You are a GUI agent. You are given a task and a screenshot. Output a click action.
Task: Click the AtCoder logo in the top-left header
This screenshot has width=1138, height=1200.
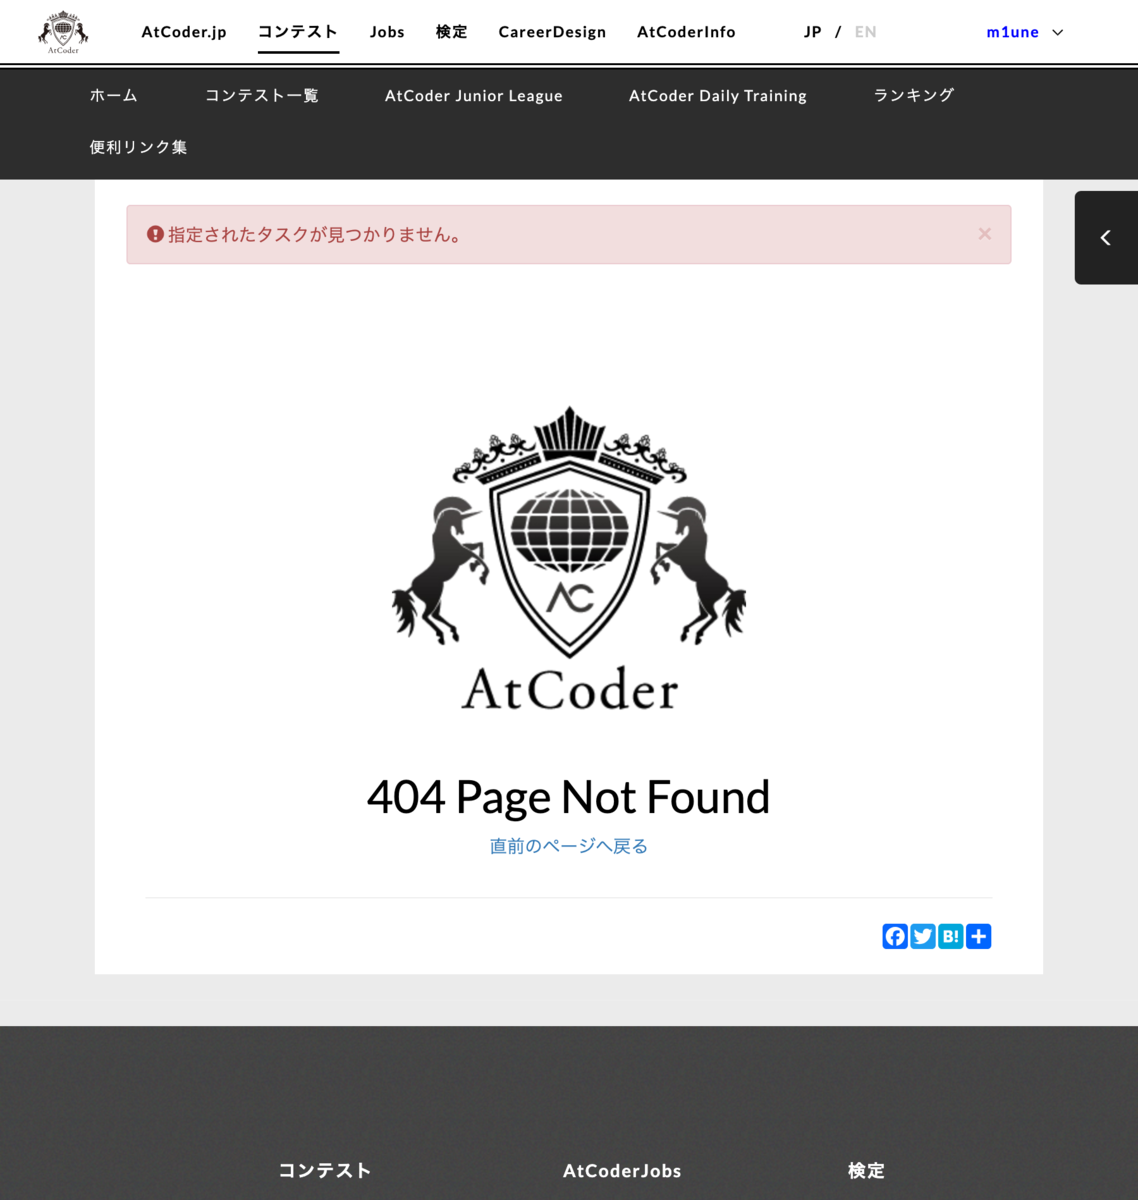click(63, 32)
